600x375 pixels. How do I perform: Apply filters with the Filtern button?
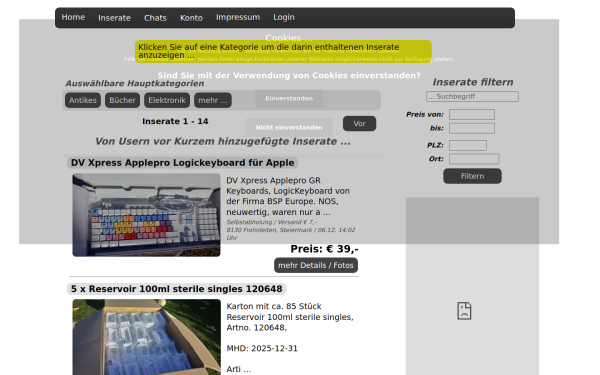coord(472,176)
